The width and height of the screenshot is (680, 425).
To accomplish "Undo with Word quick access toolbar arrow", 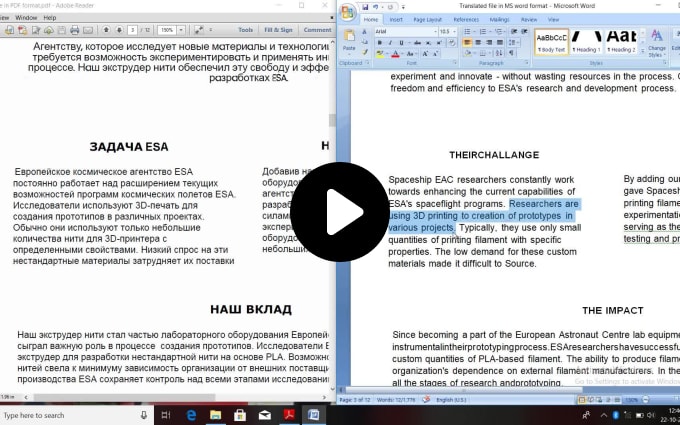I will click(376, 7).
